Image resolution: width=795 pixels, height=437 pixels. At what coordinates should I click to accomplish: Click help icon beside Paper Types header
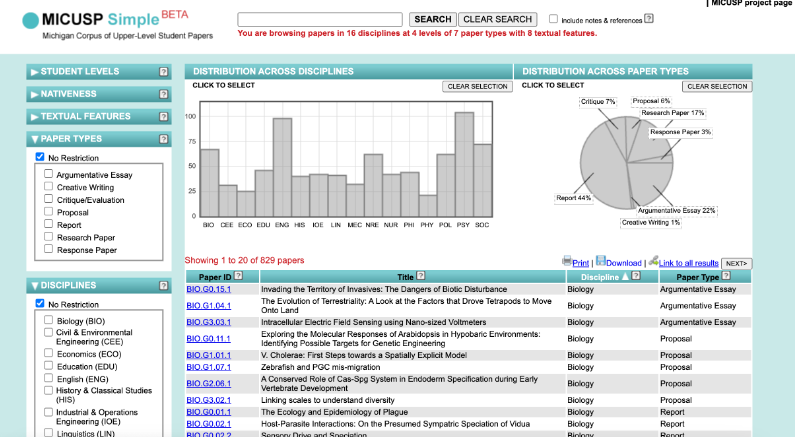tap(163, 139)
